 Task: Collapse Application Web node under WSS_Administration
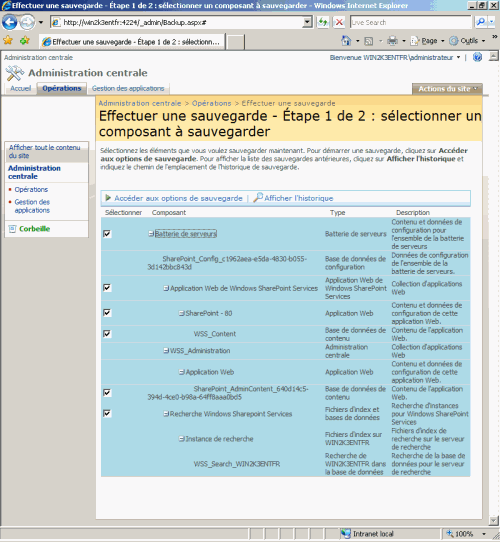(x=182, y=372)
